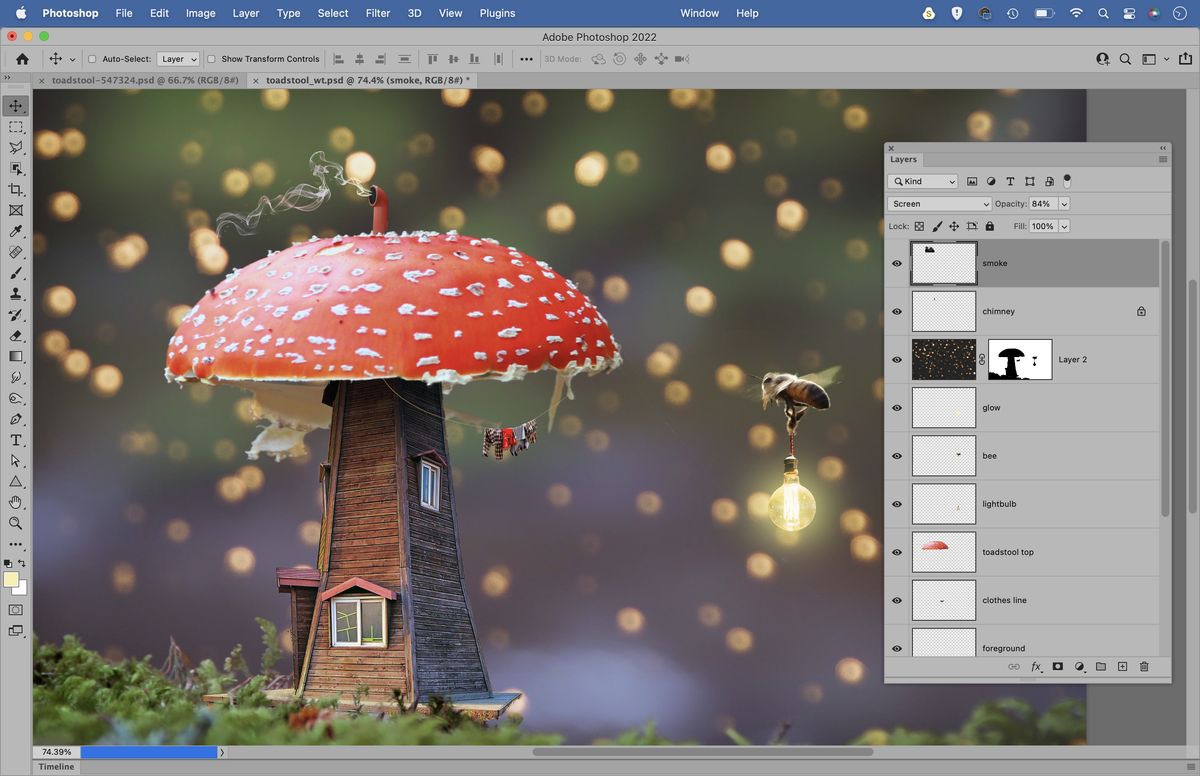Hide the toadstool top layer
The height and width of the screenshot is (776, 1200).
[x=897, y=552]
